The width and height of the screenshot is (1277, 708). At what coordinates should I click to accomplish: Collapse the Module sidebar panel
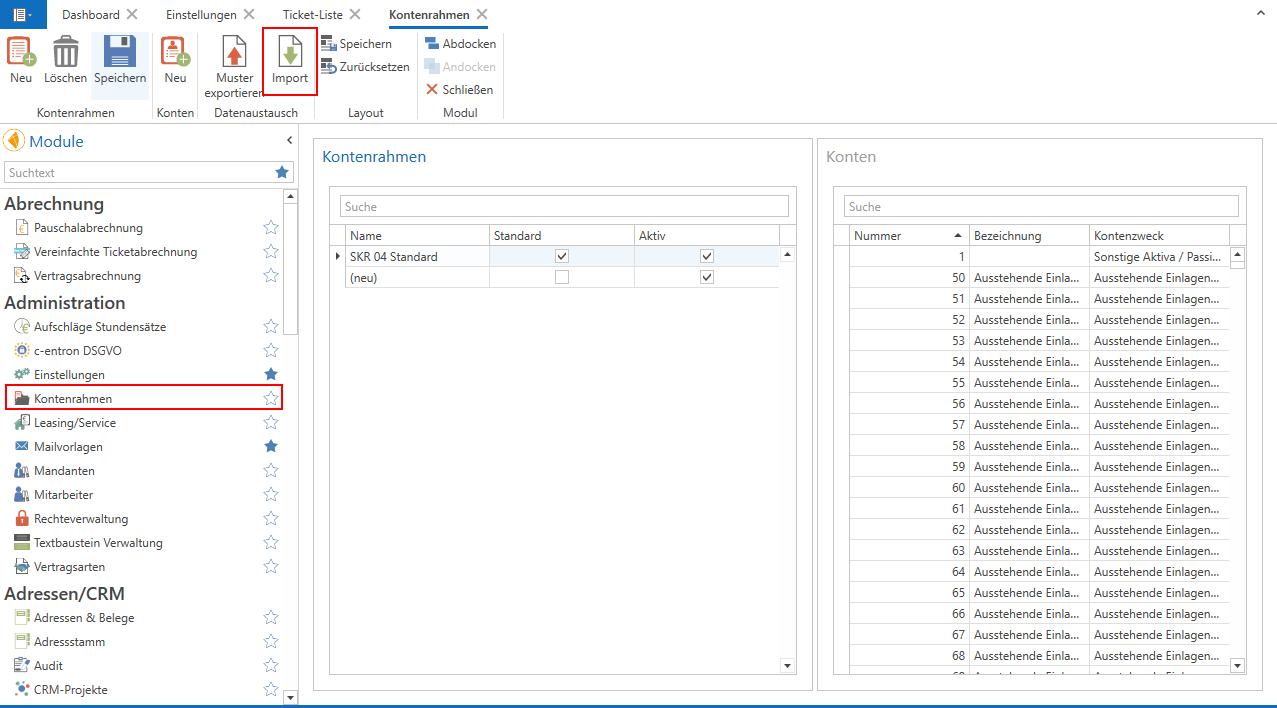coord(289,141)
